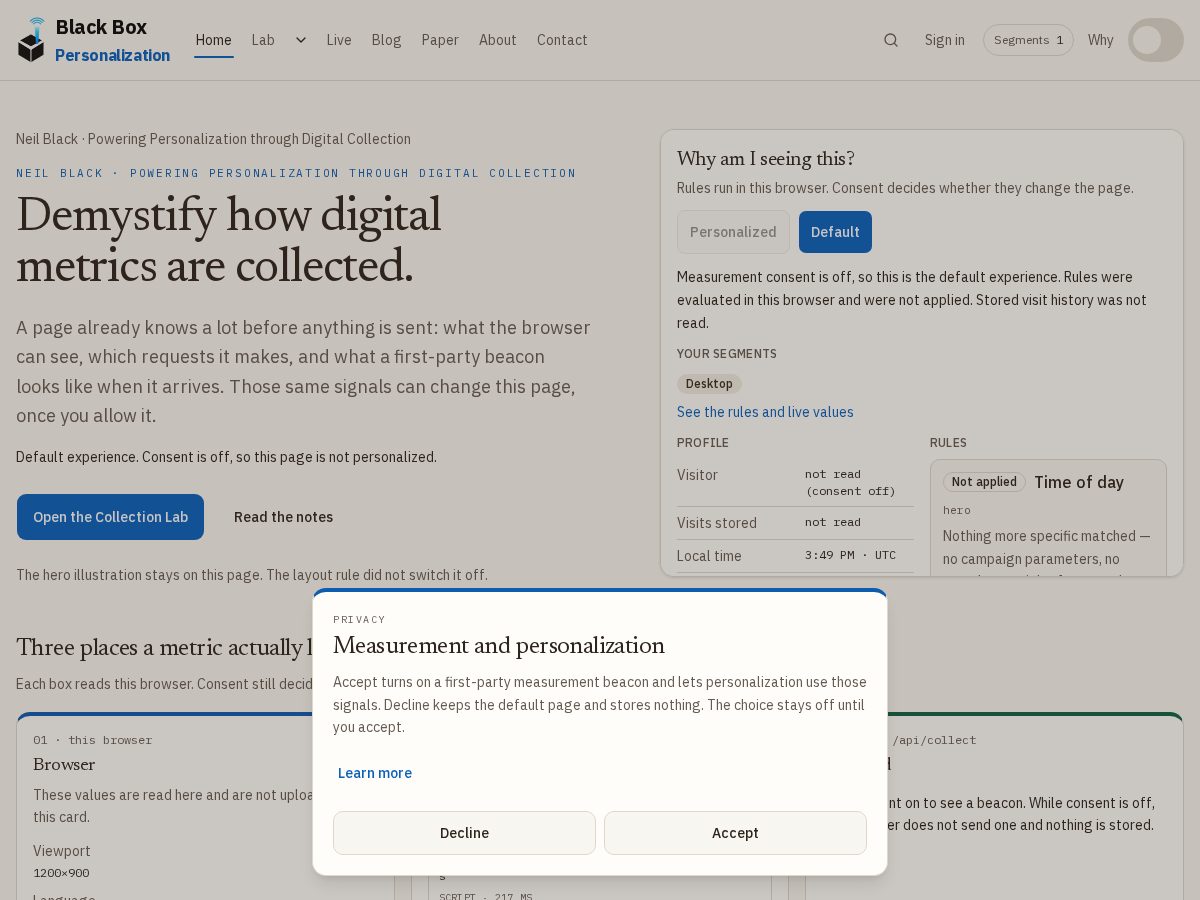Image resolution: width=1200 pixels, height=900 pixels.
Task: Click the "Not applied" rule badge
Action: [x=984, y=482]
